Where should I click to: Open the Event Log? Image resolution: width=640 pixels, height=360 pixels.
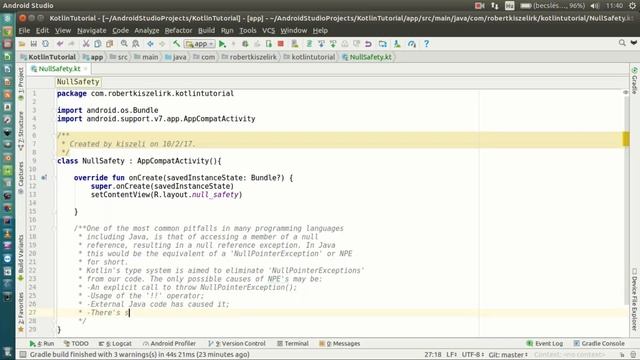point(545,344)
